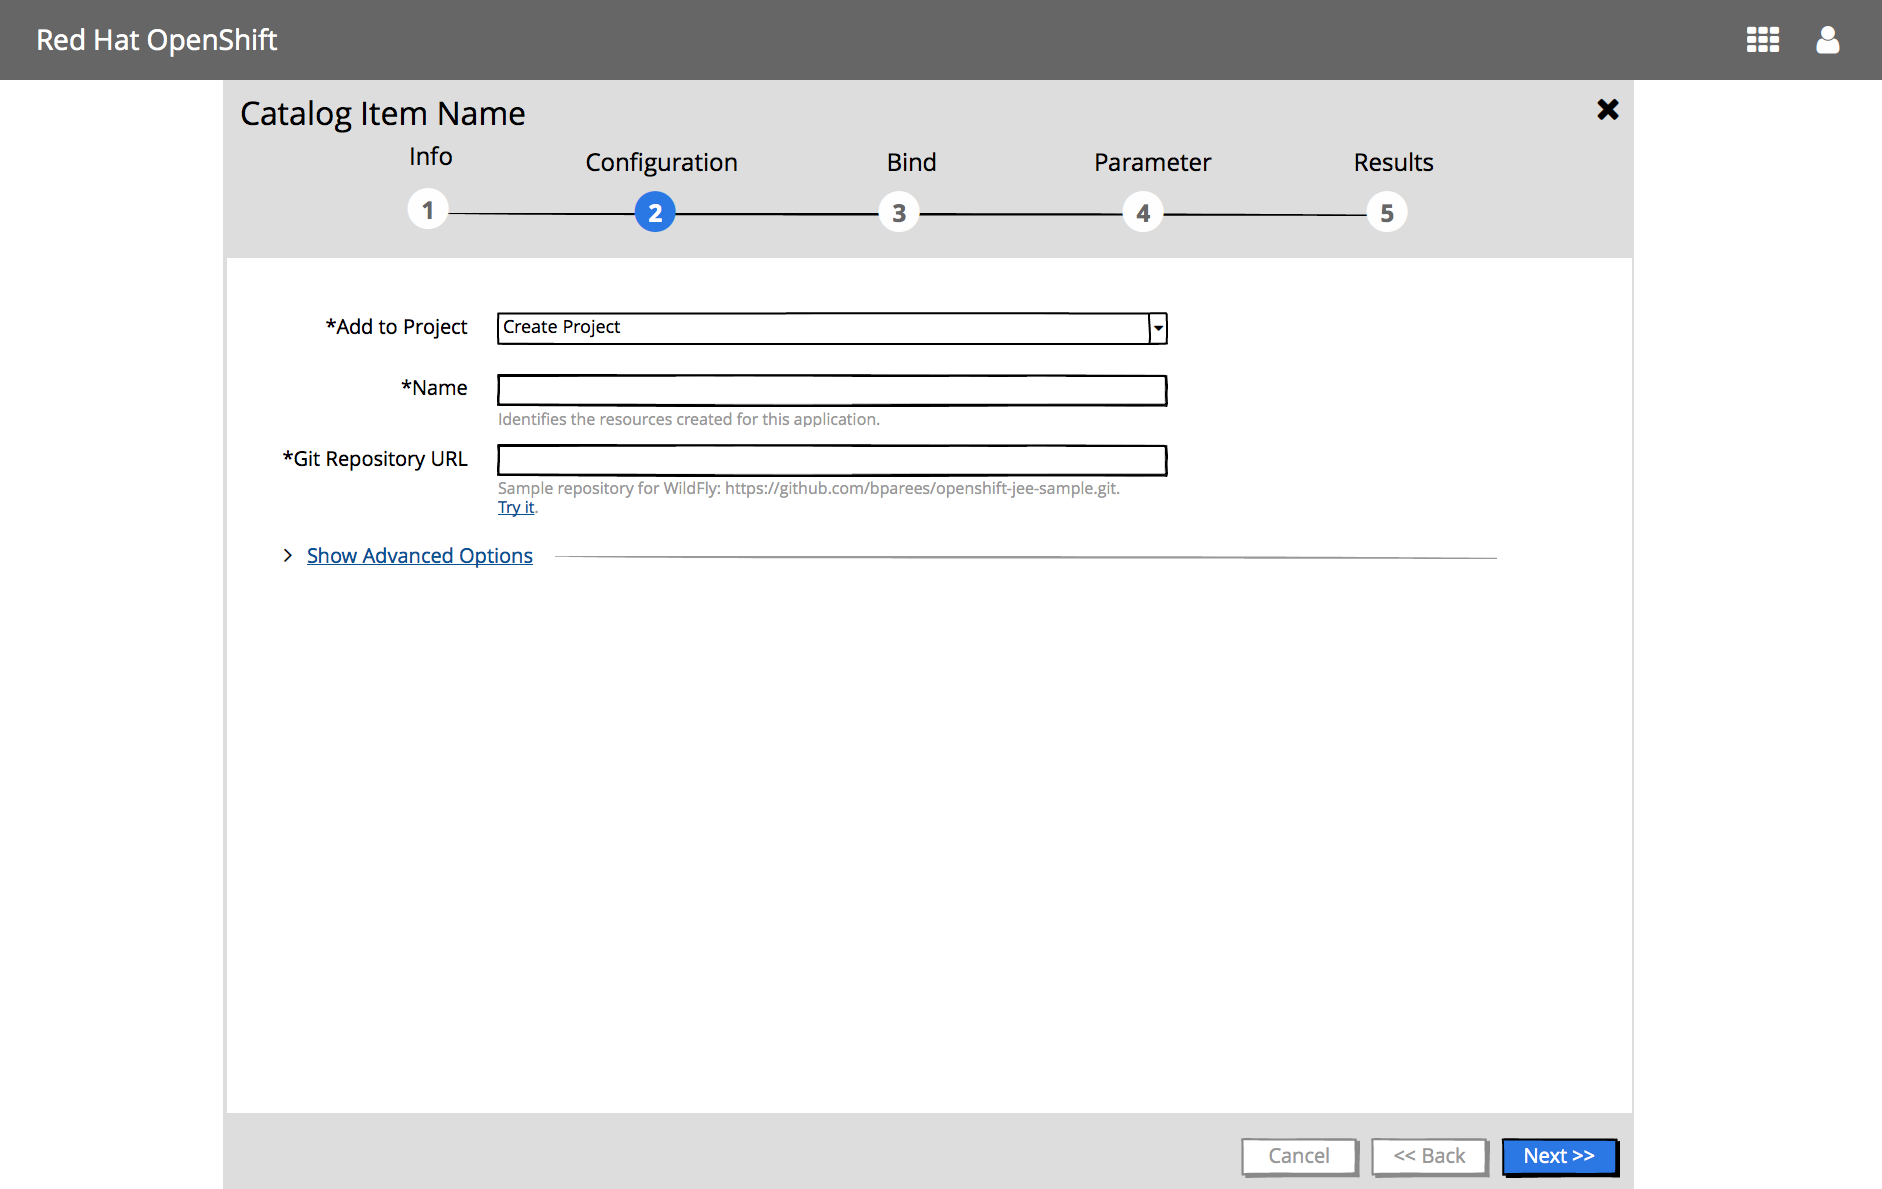Go to wizard step 1 circle
Screen dimensions: 1882x1189
[428, 210]
